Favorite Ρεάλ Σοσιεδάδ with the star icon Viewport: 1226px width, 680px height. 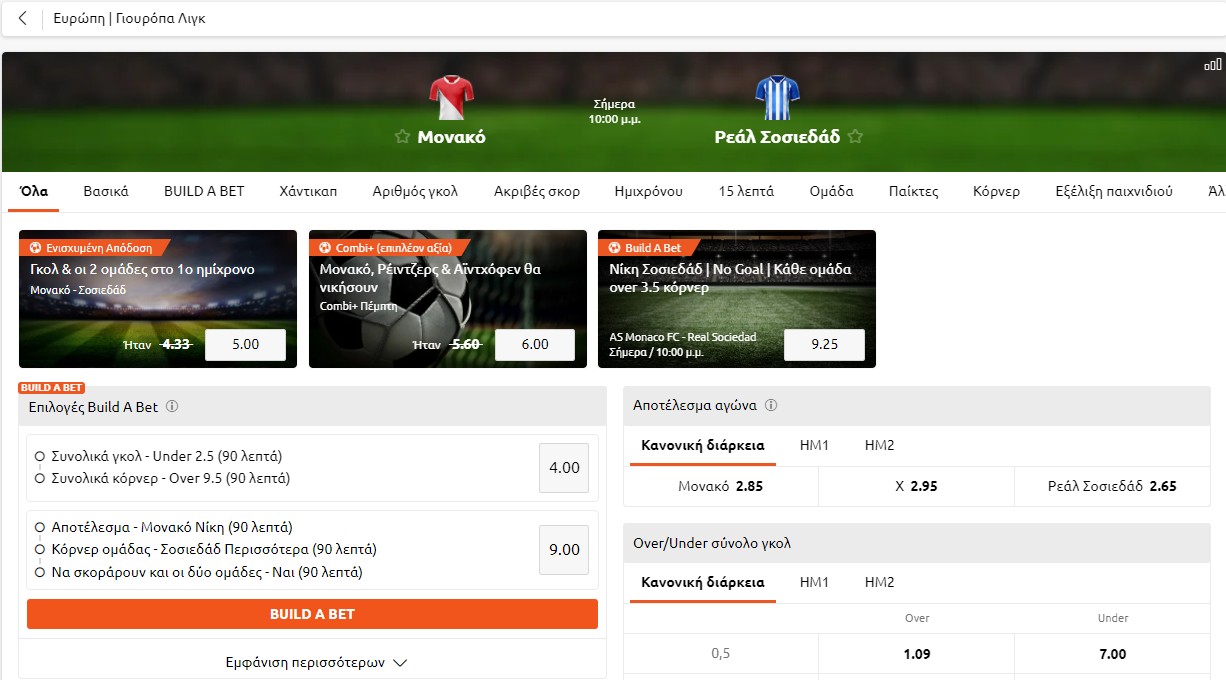[x=856, y=137]
